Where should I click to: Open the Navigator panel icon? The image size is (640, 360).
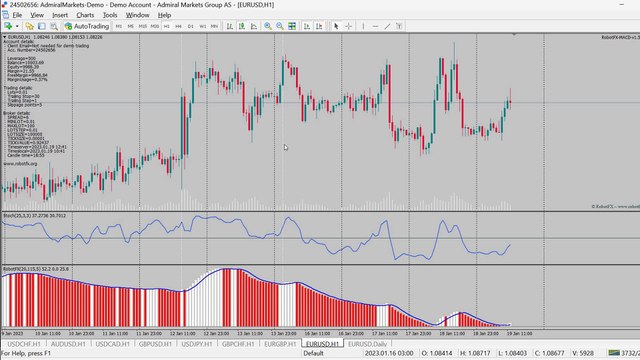(x=42, y=26)
